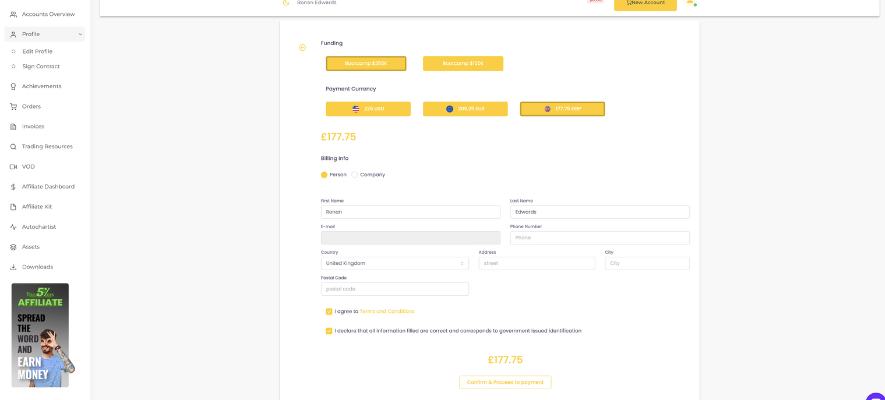
Task: Select 177.75 GBP payment currency
Action: coord(562,109)
